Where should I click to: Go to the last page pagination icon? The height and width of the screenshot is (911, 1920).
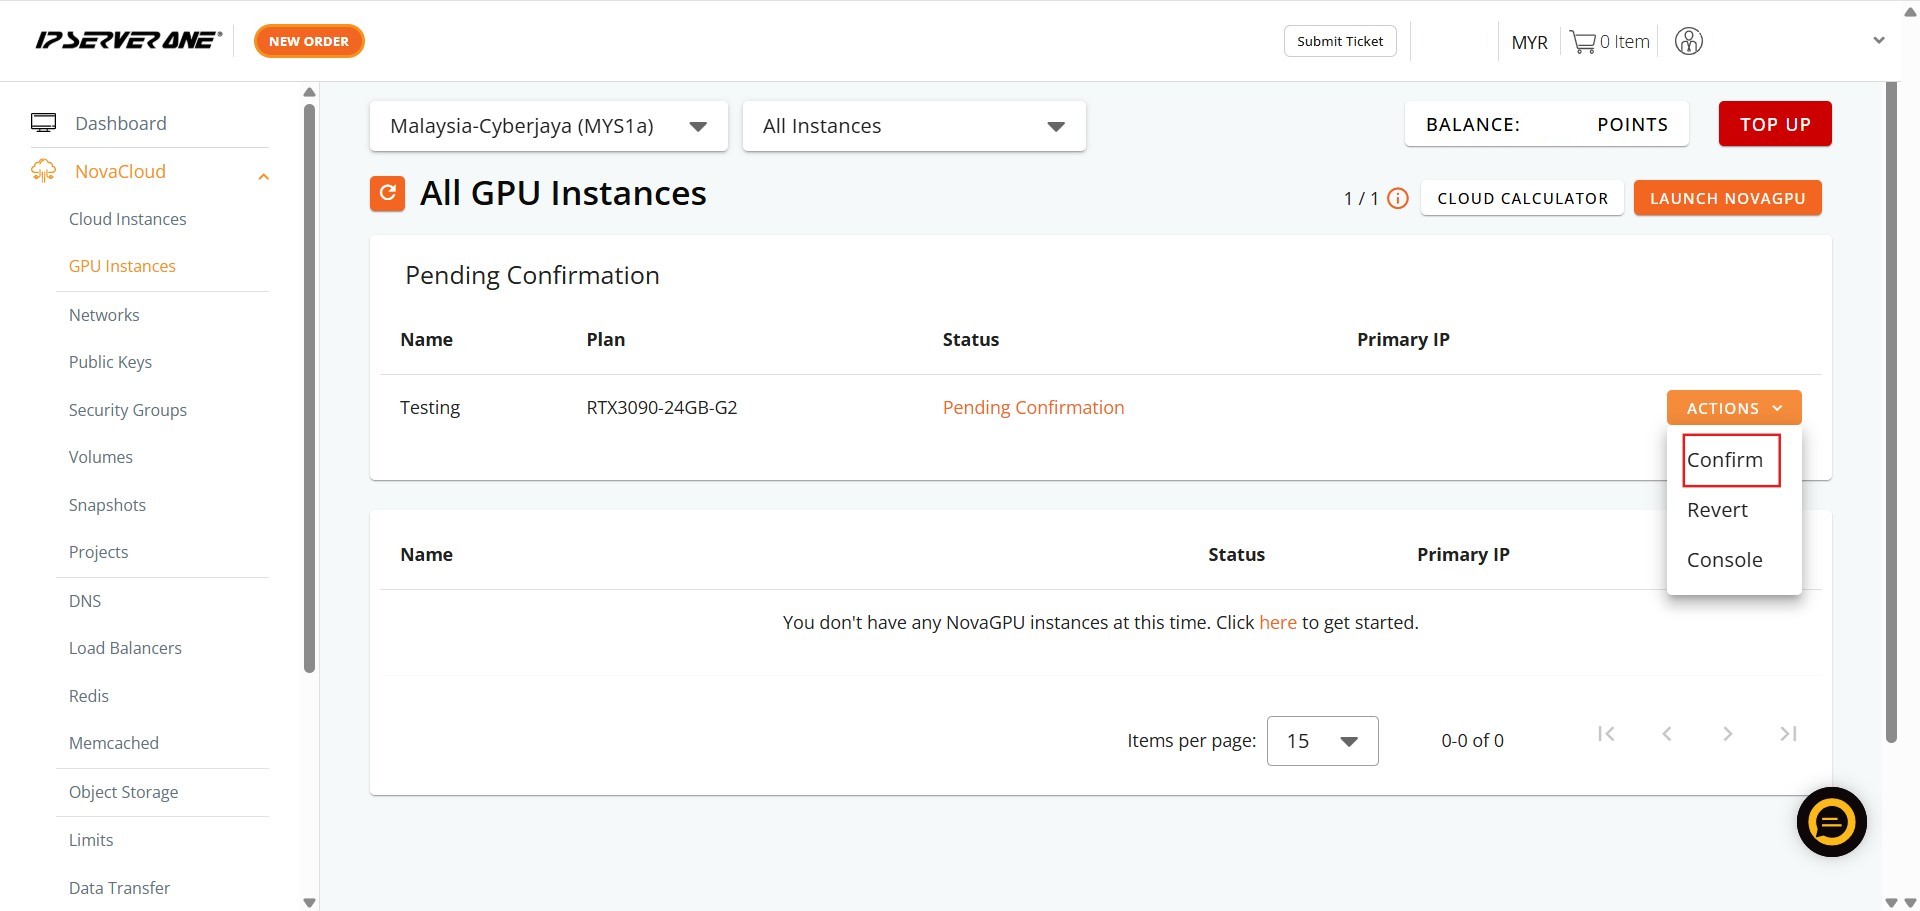pos(1788,734)
